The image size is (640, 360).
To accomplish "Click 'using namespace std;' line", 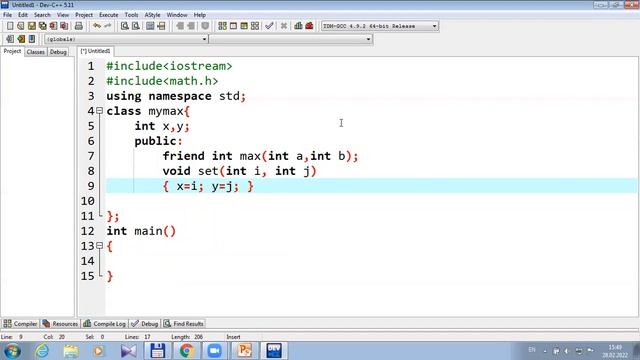I will point(176,96).
